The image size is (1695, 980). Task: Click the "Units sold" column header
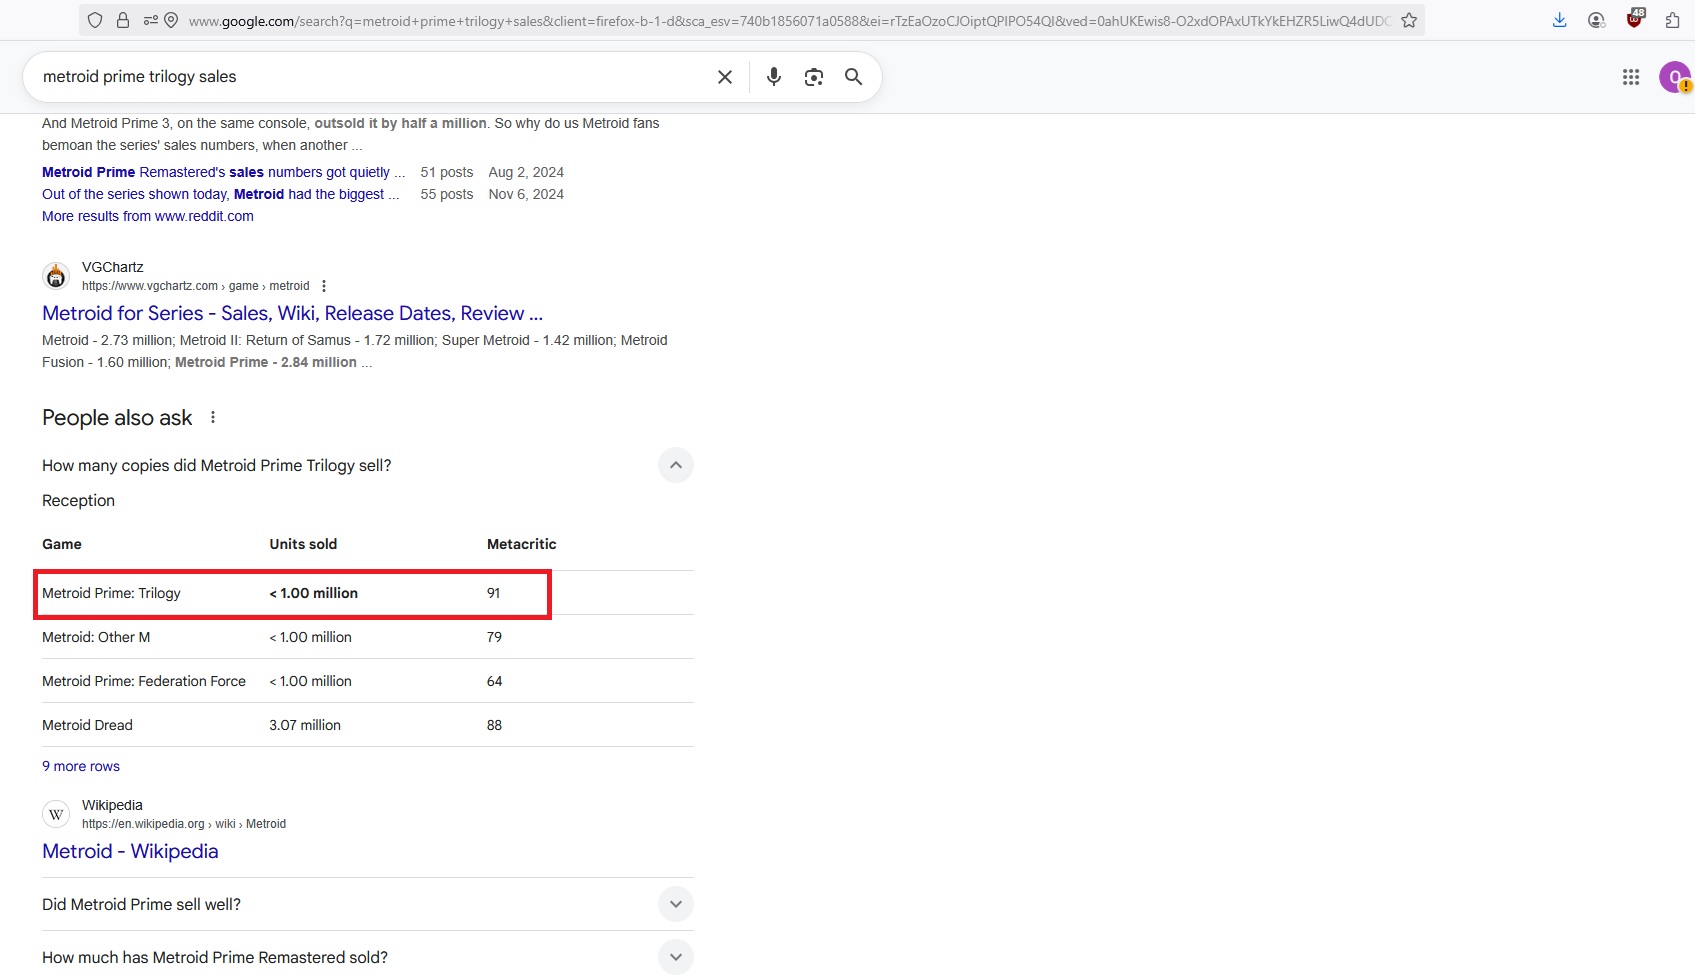[303, 544]
